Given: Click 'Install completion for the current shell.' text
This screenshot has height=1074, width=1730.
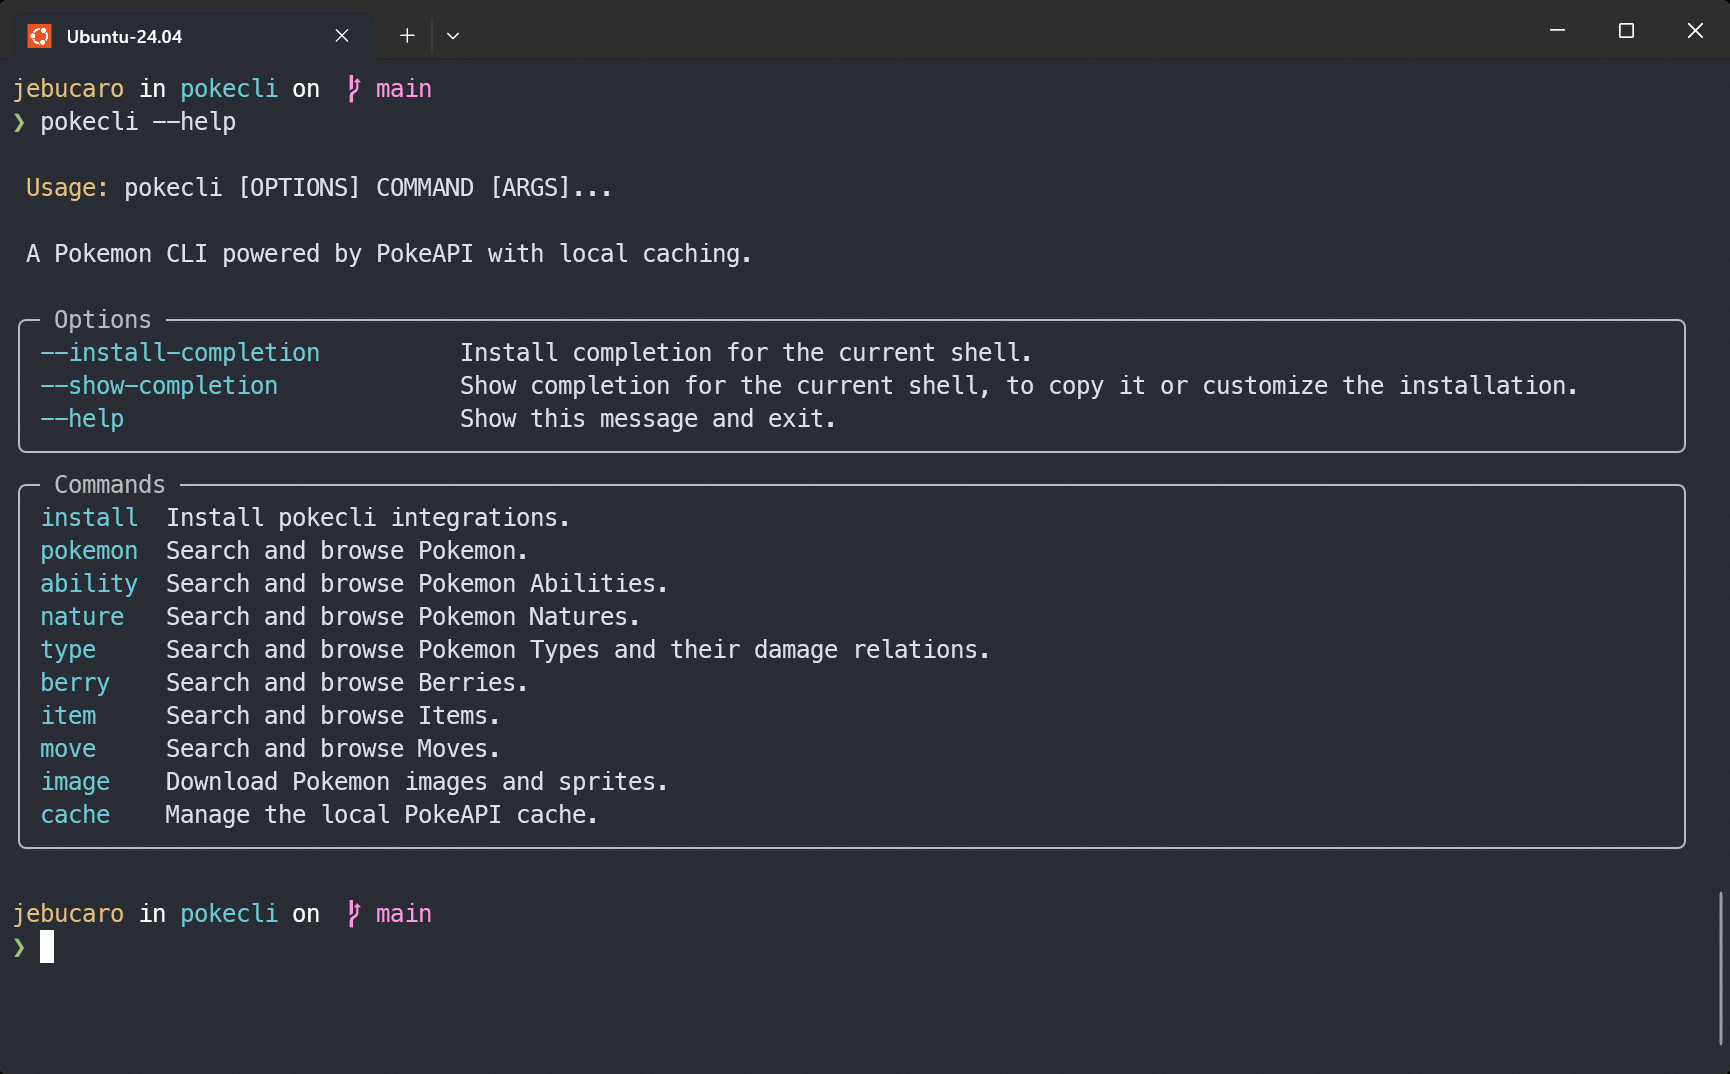Looking at the screenshot, I should coord(746,353).
